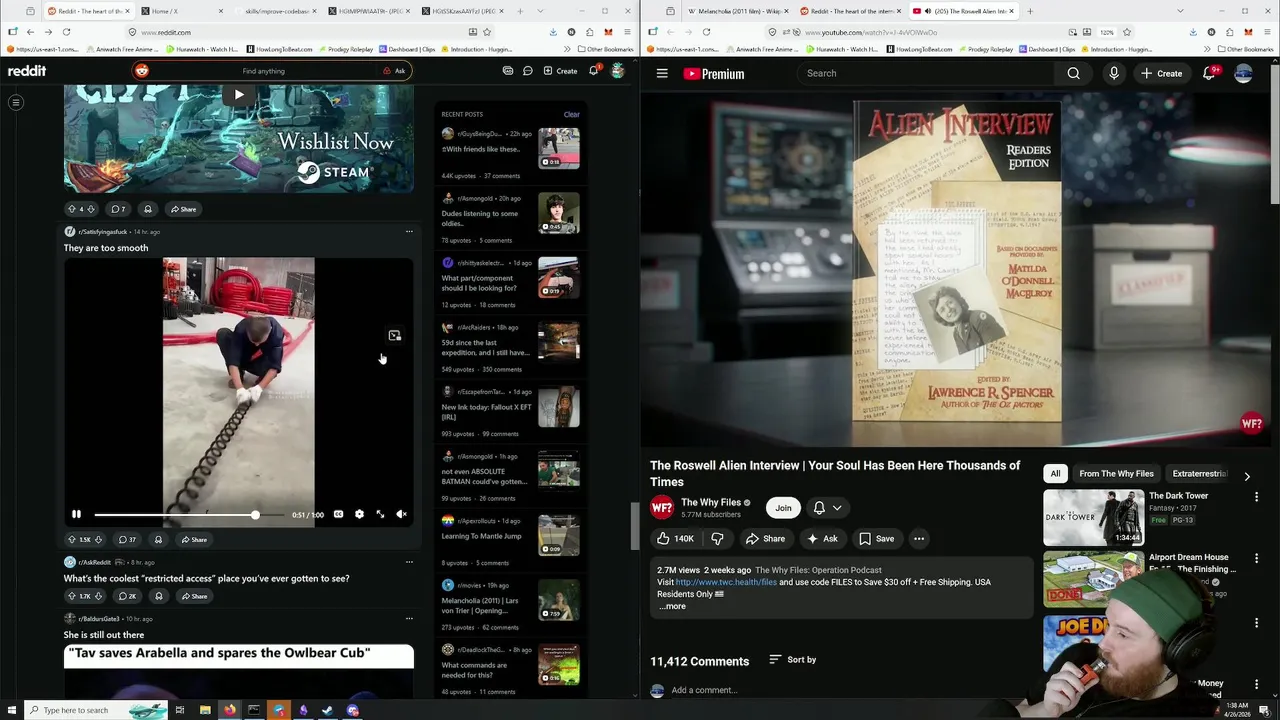Pause the Reddit video with the pause button
This screenshot has width=1280, height=720.
click(x=76, y=514)
